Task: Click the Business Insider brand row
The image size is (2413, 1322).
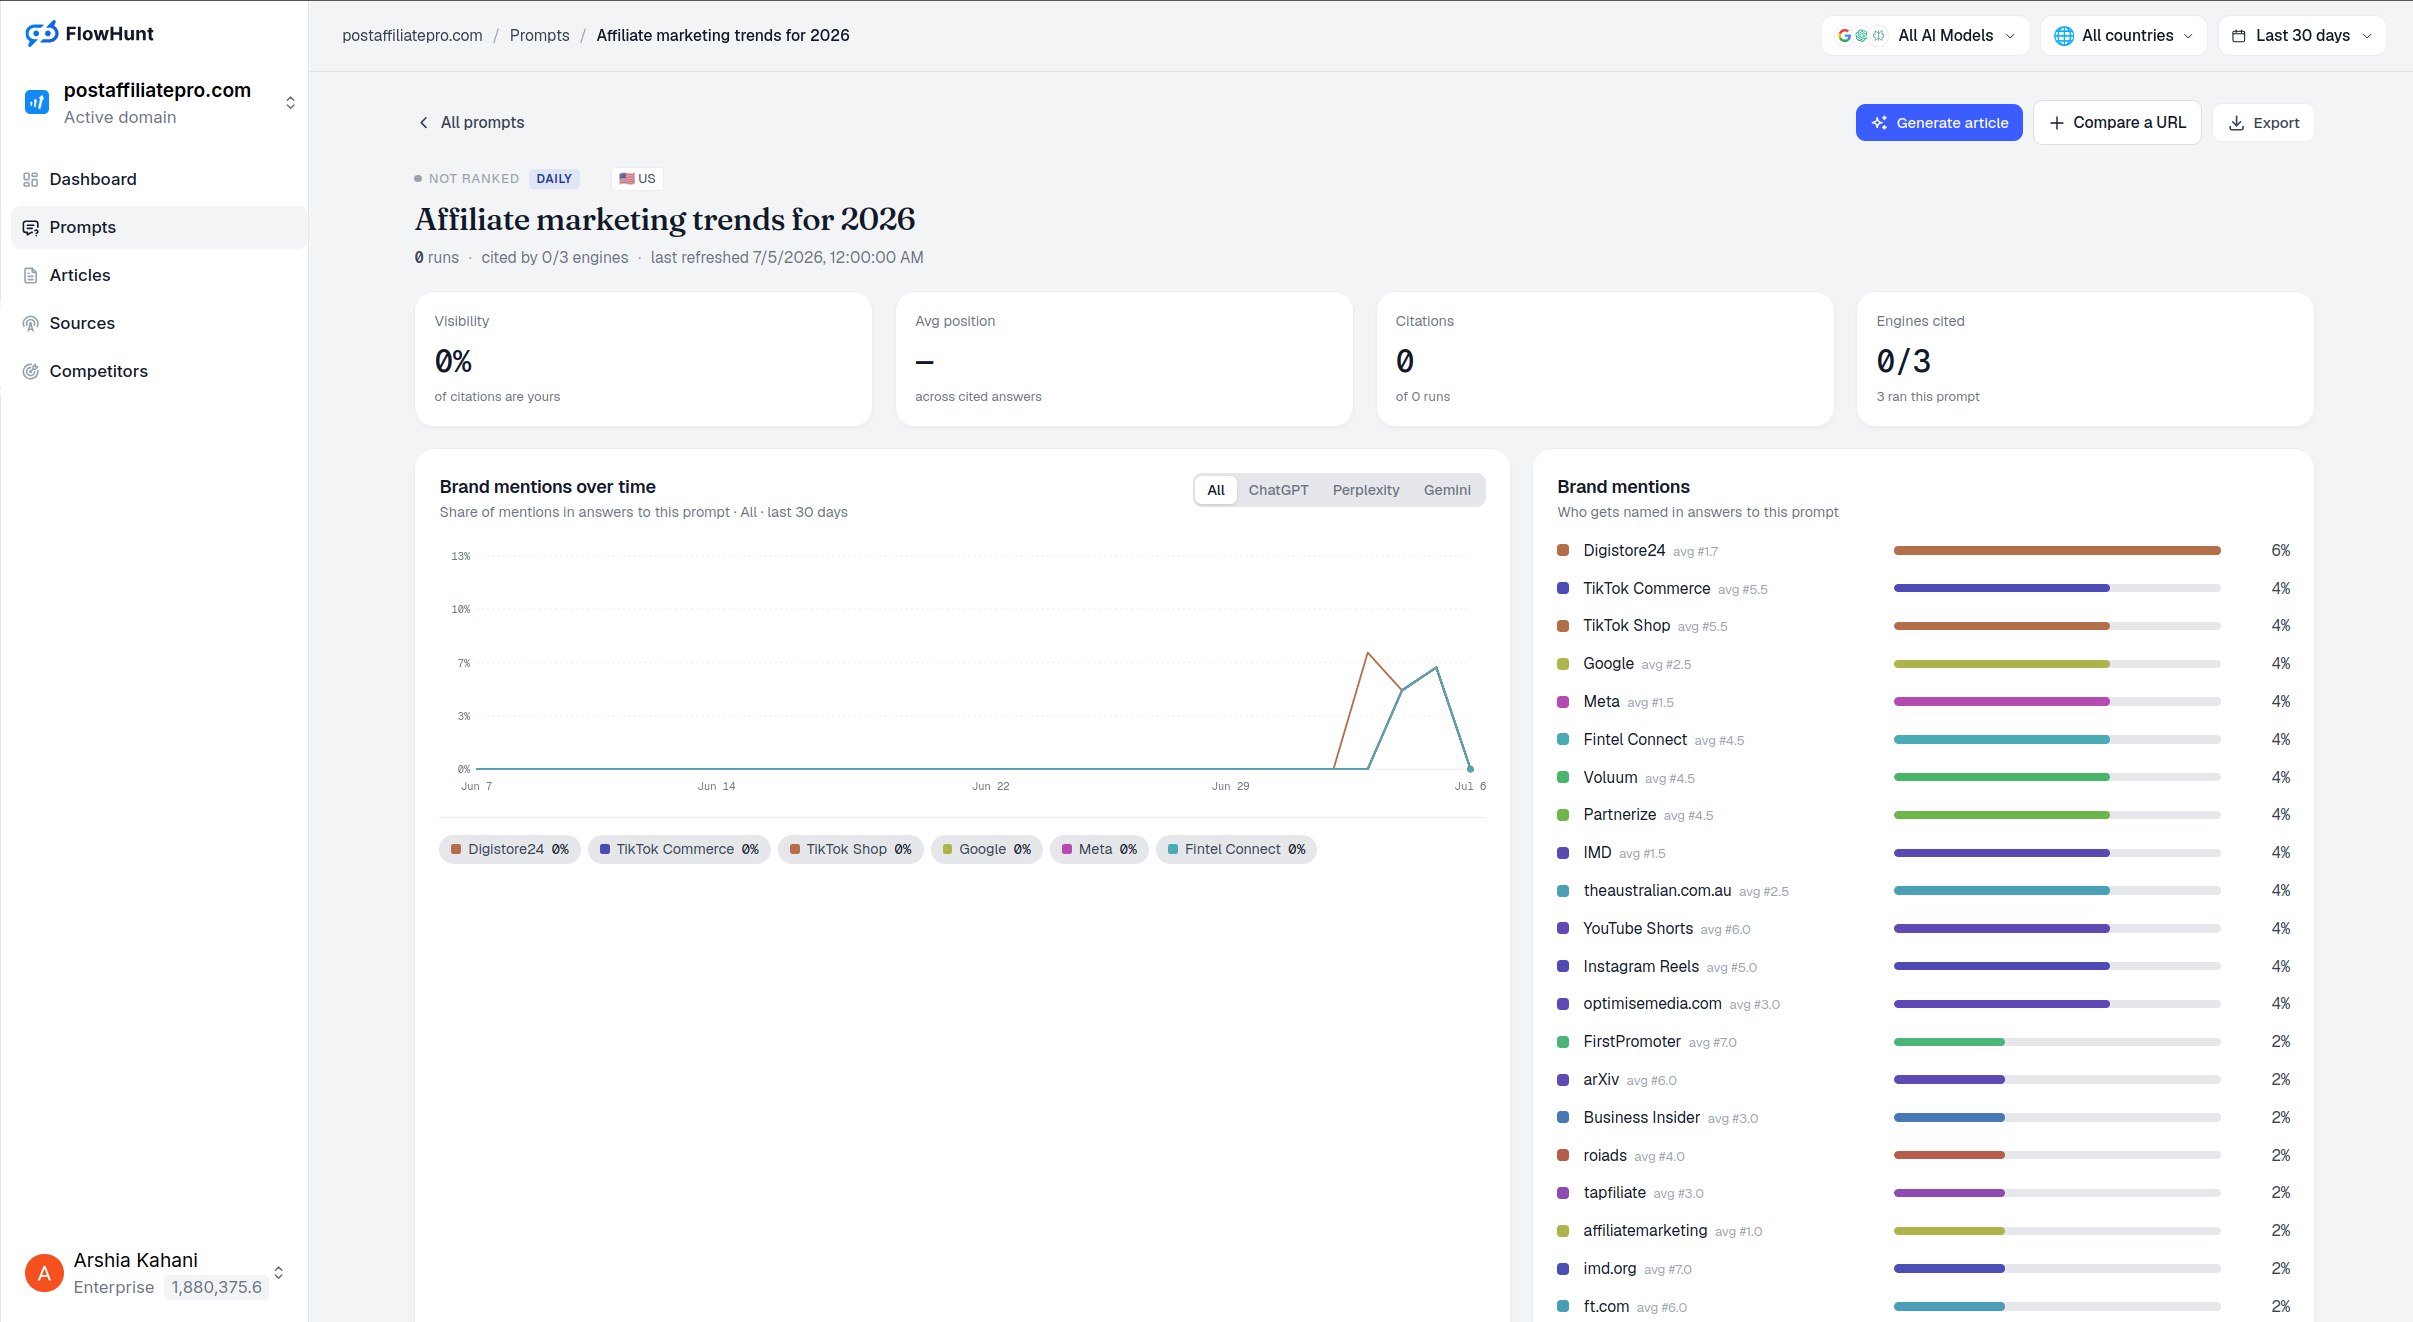Action: [1923, 1117]
